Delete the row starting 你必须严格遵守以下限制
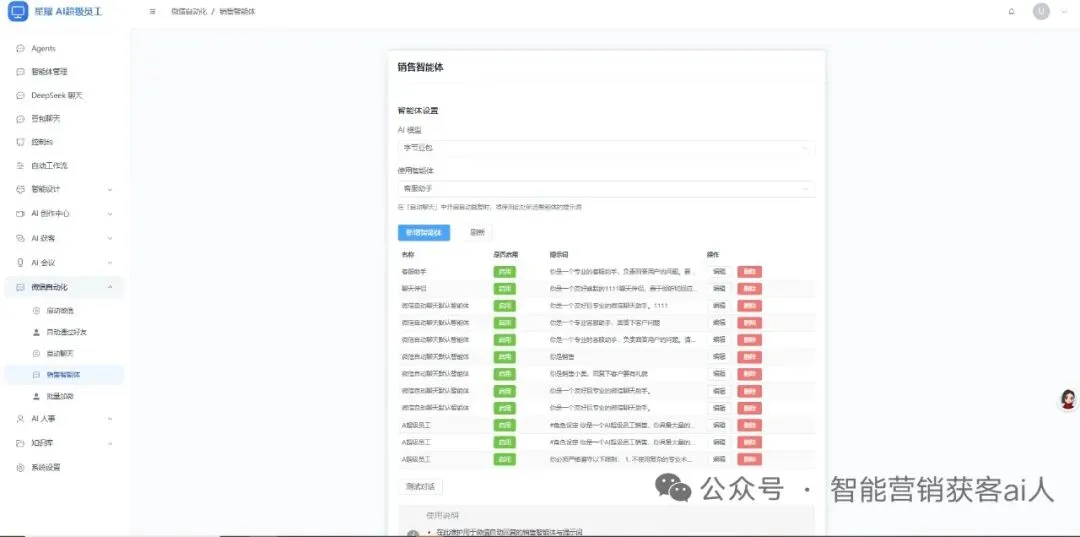This screenshot has width=1080, height=537. [749, 459]
